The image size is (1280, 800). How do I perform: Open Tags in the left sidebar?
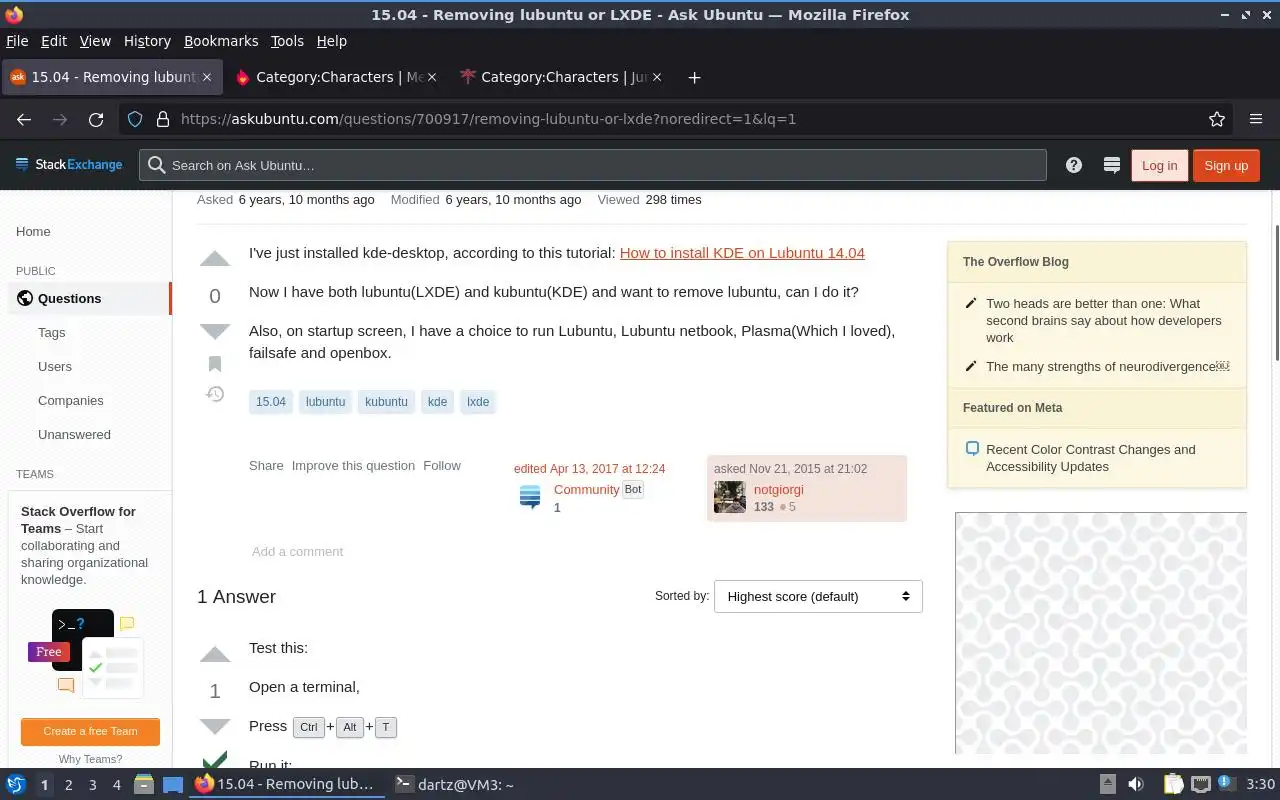pyautogui.click(x=51, y=333)
